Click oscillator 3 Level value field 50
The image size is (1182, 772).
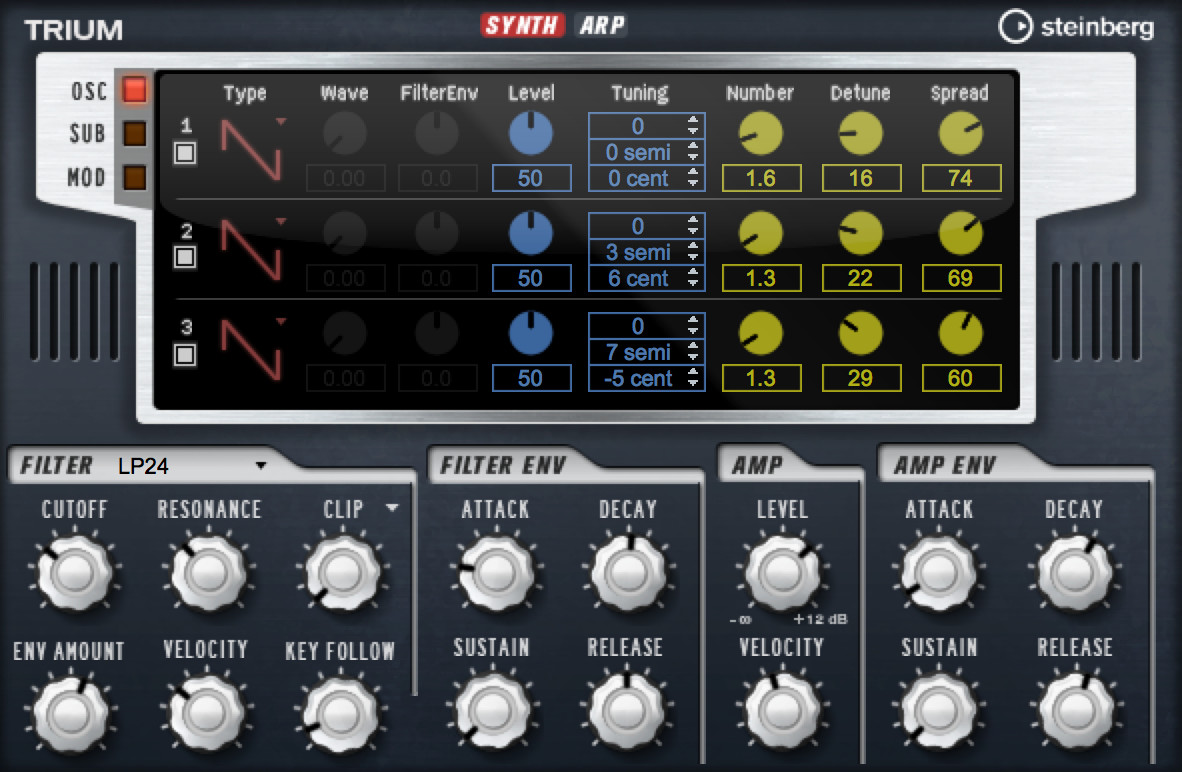point(531,378)
